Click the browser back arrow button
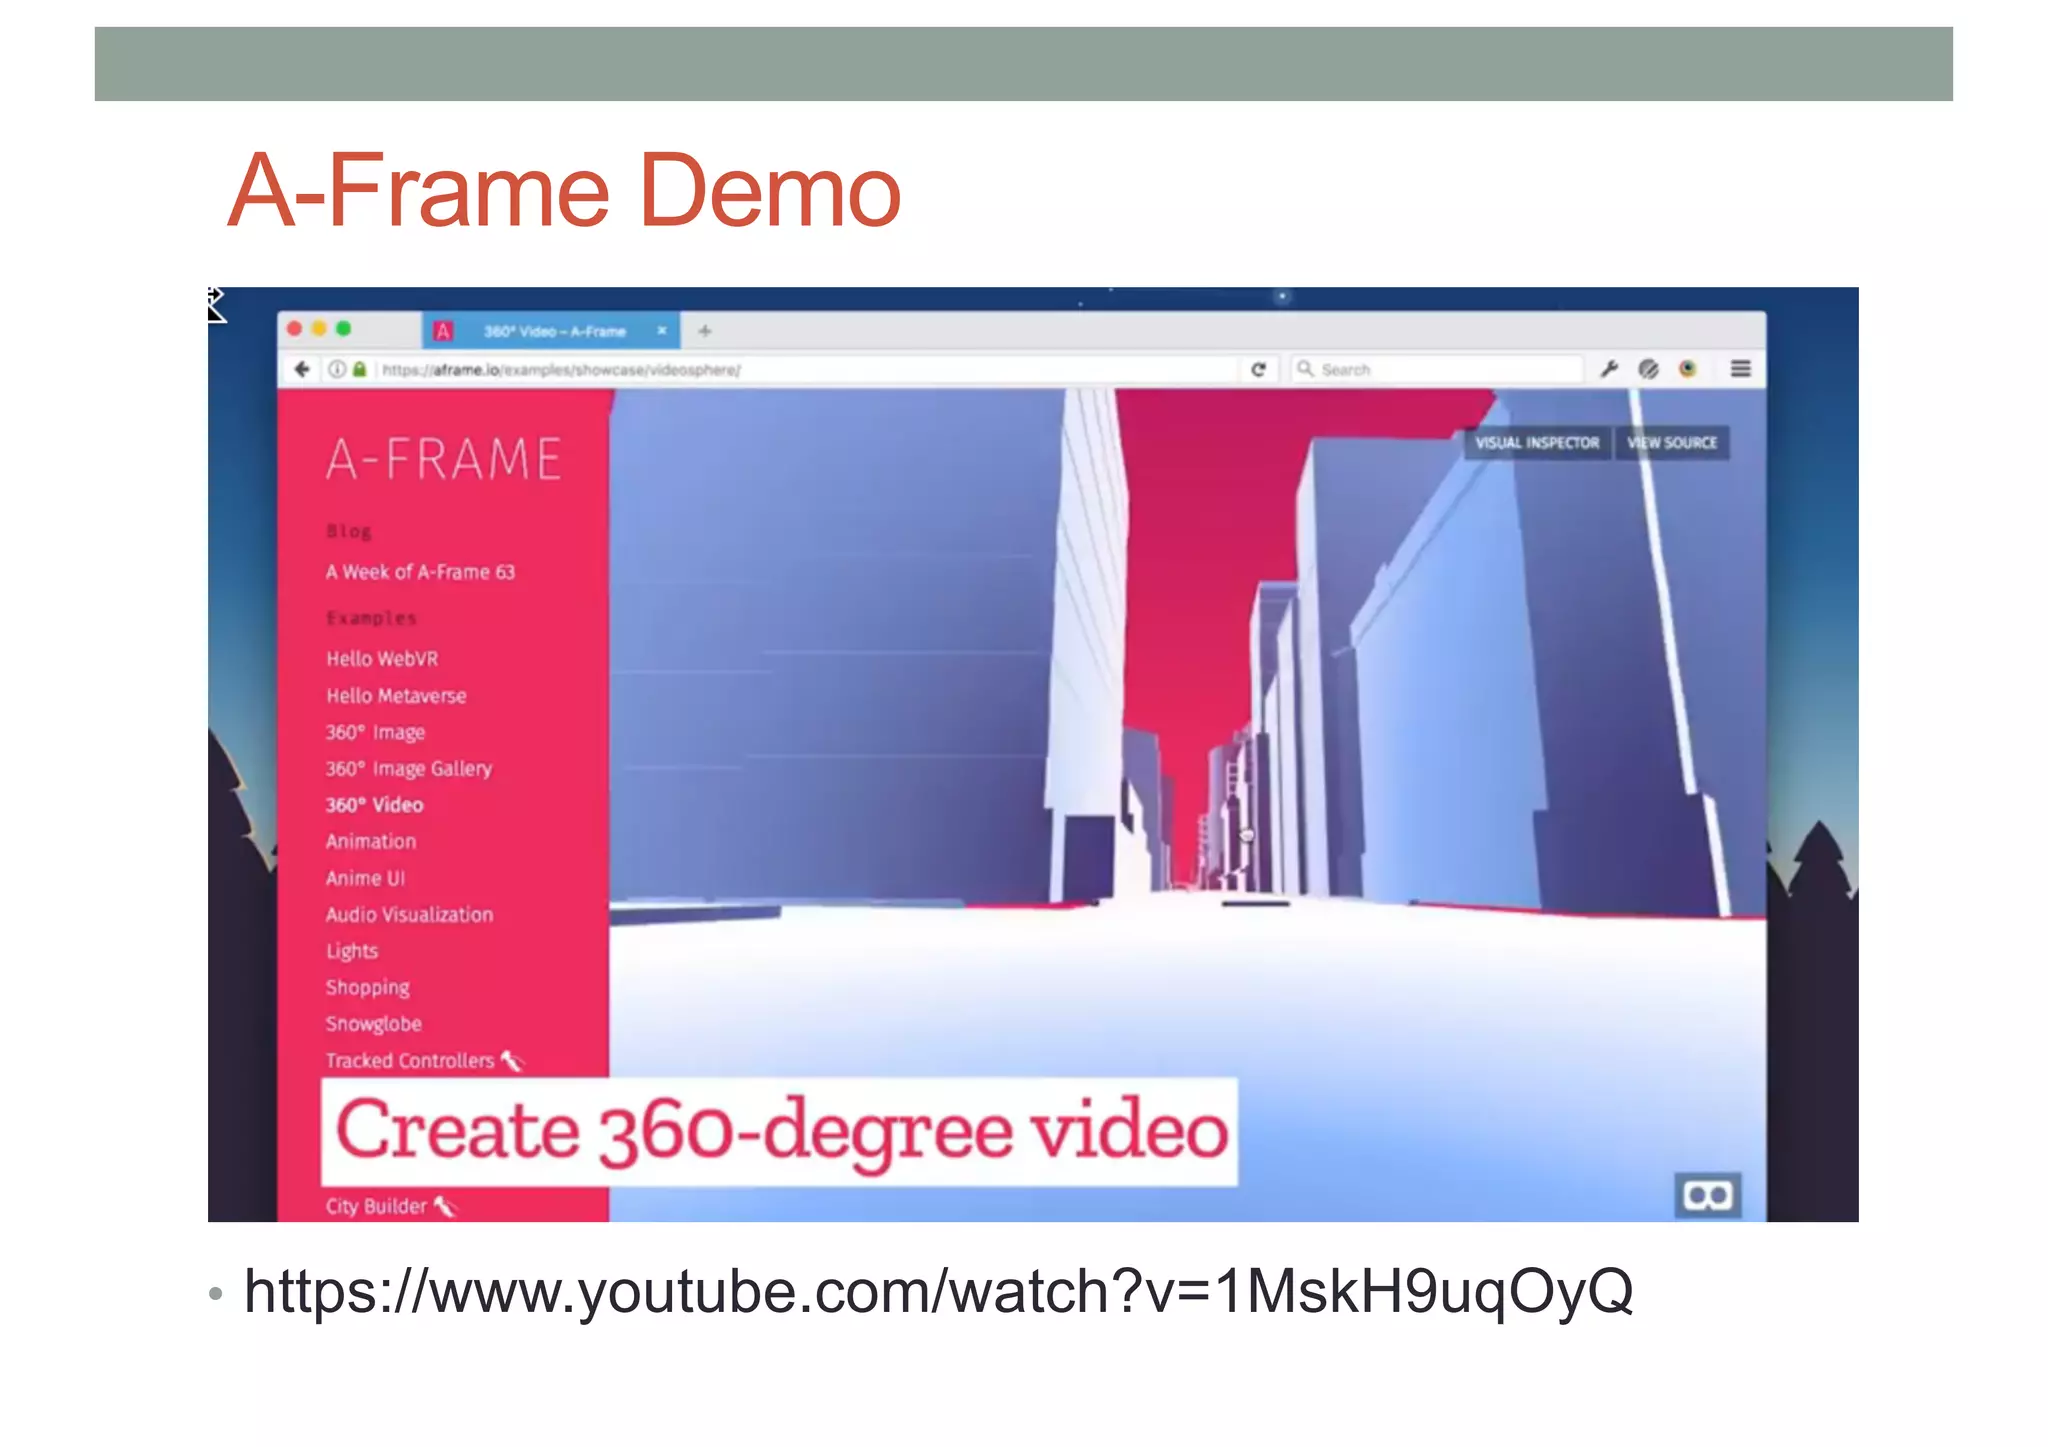Screen dimensions: 2048x1447 point(302,369)
